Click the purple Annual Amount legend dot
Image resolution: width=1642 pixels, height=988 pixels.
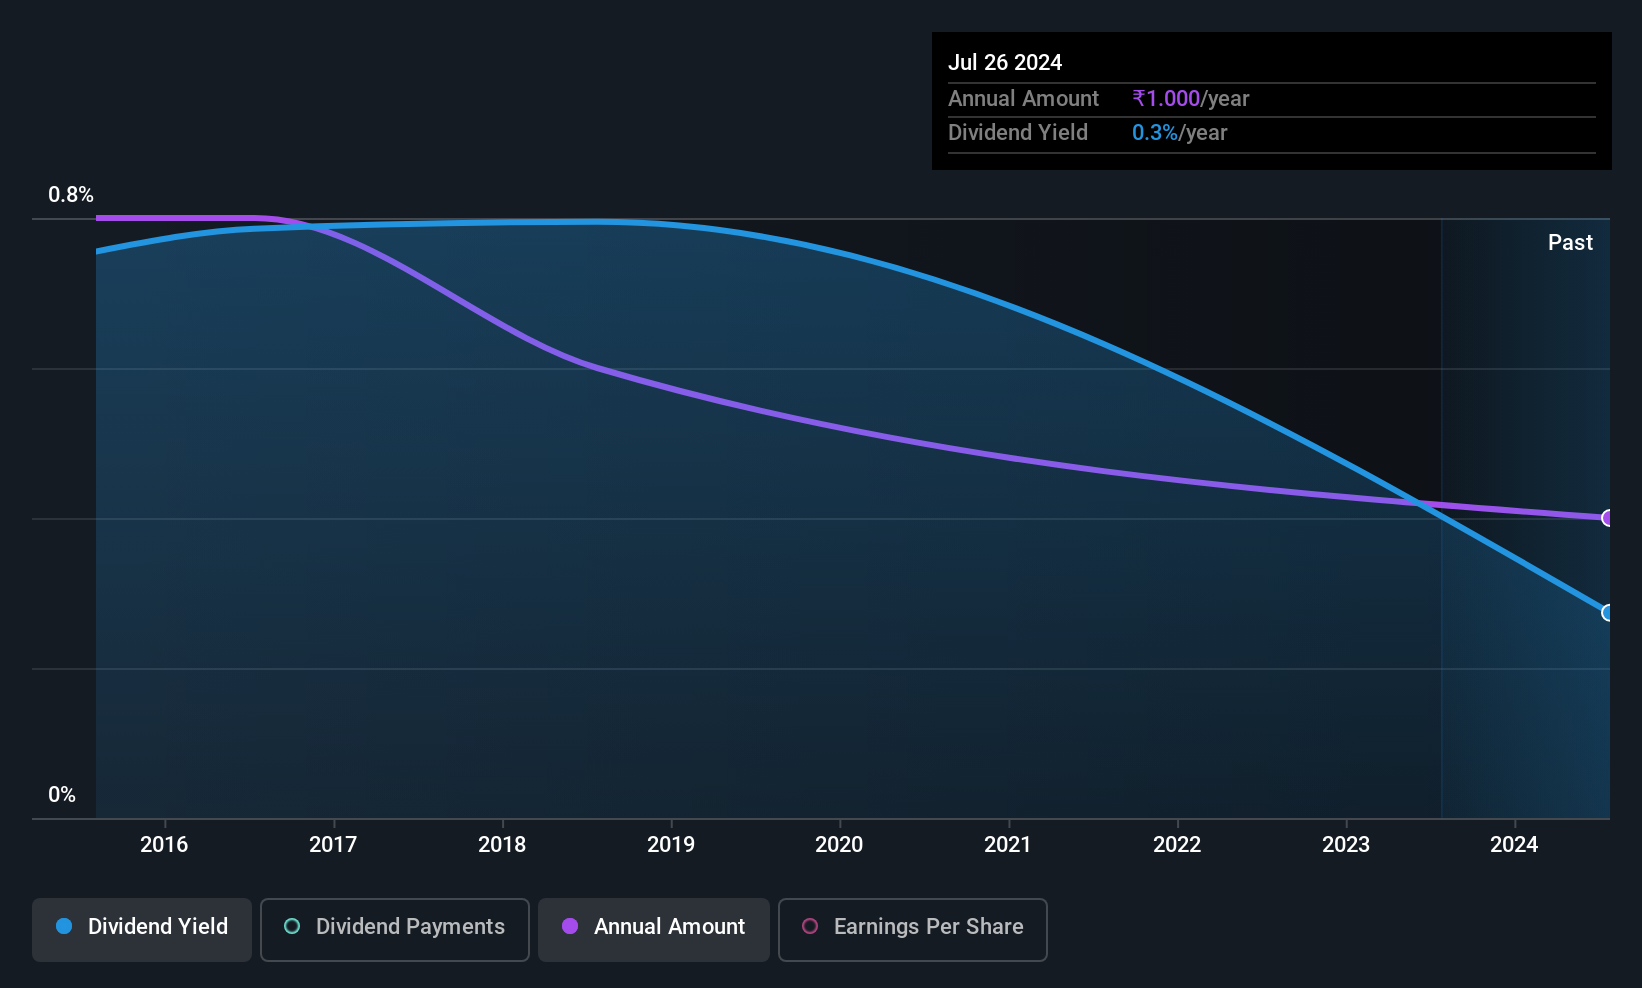click(570, 926)
